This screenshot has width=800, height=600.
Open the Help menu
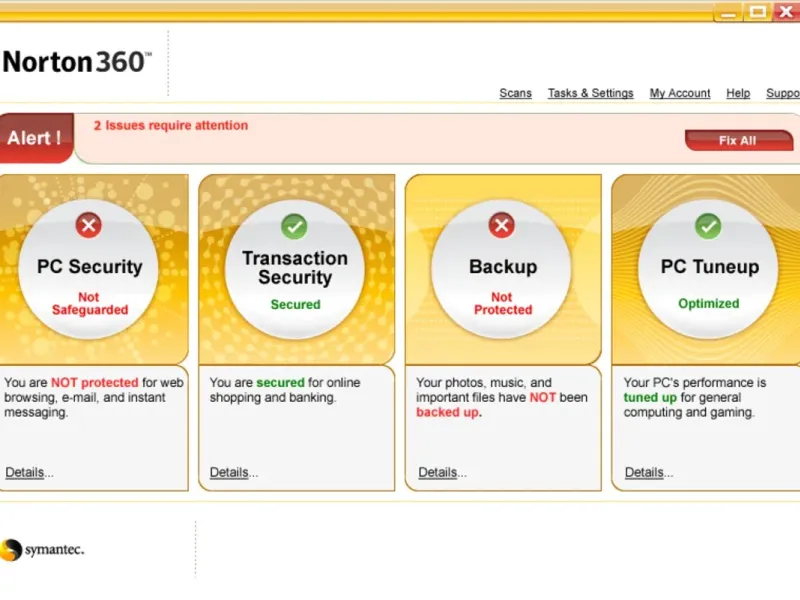click(x=738, y=93)
